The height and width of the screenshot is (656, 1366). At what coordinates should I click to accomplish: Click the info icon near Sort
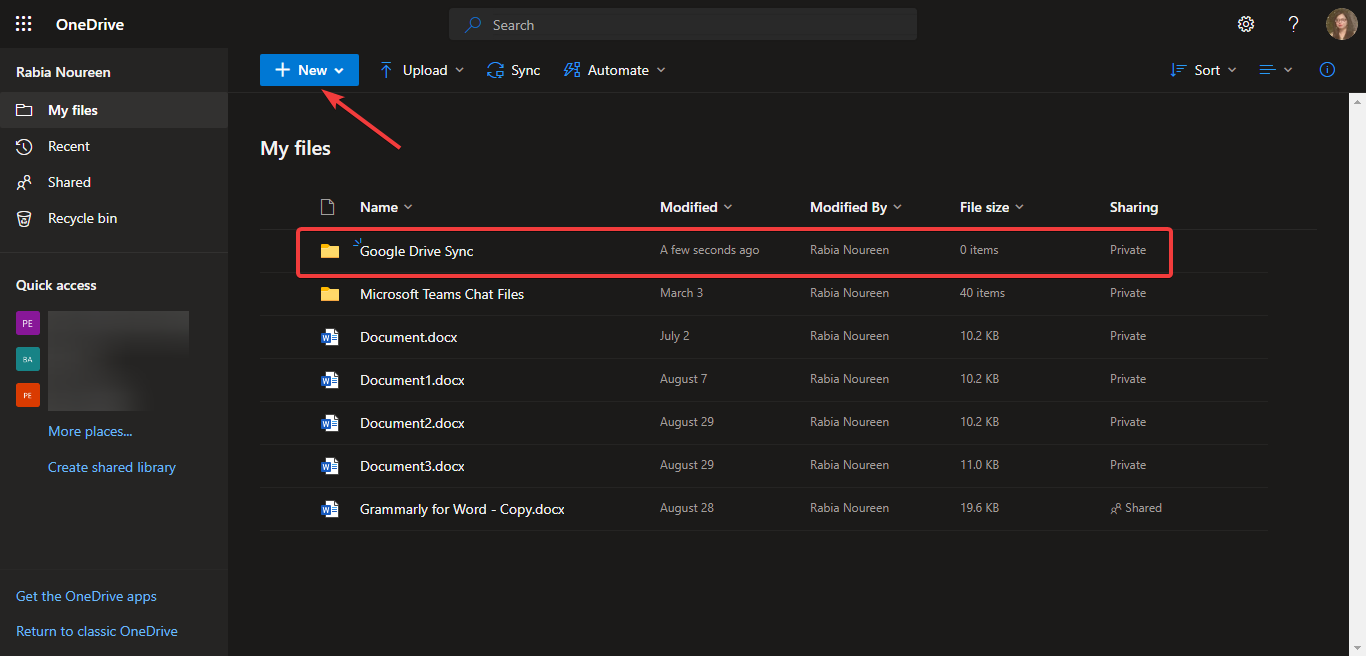pyautogui.click(x=1327, y=69)
